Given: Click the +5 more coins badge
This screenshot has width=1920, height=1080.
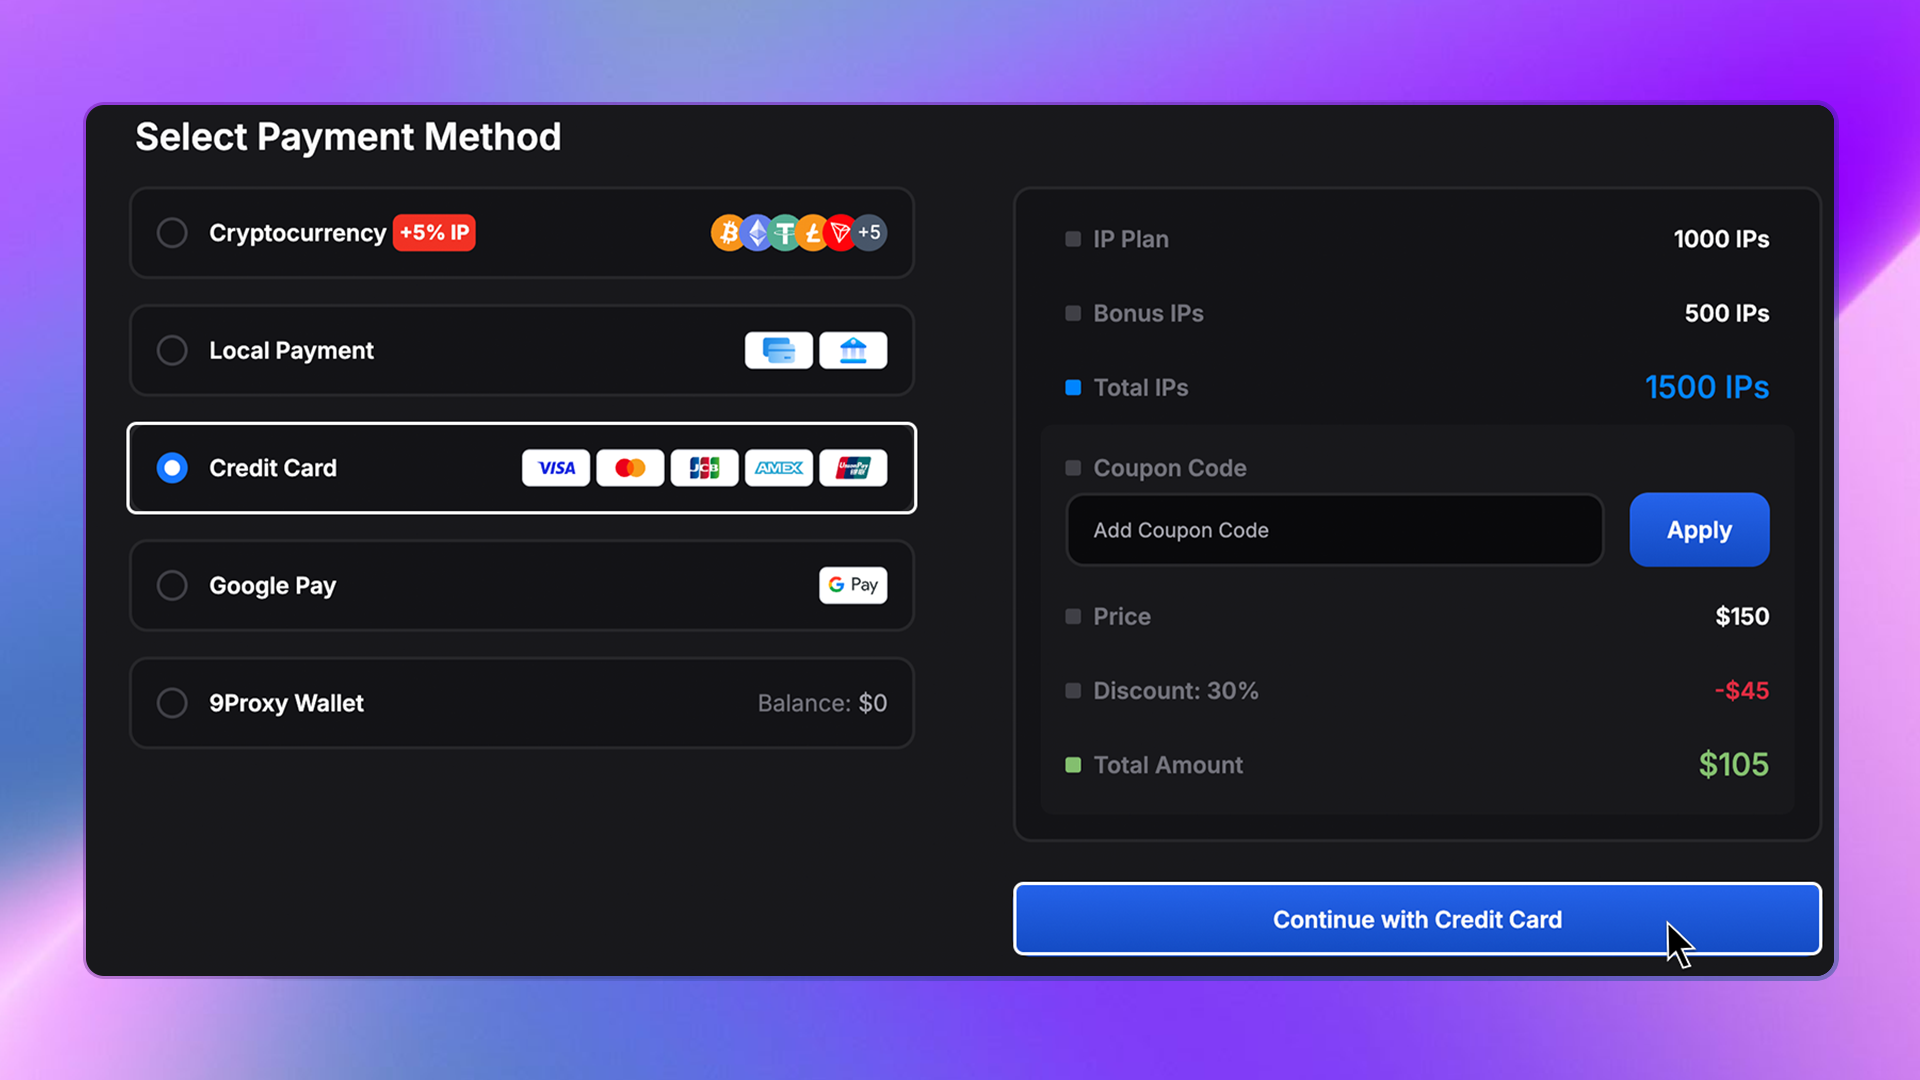Looking at the screenshot, I should [870, 233].
